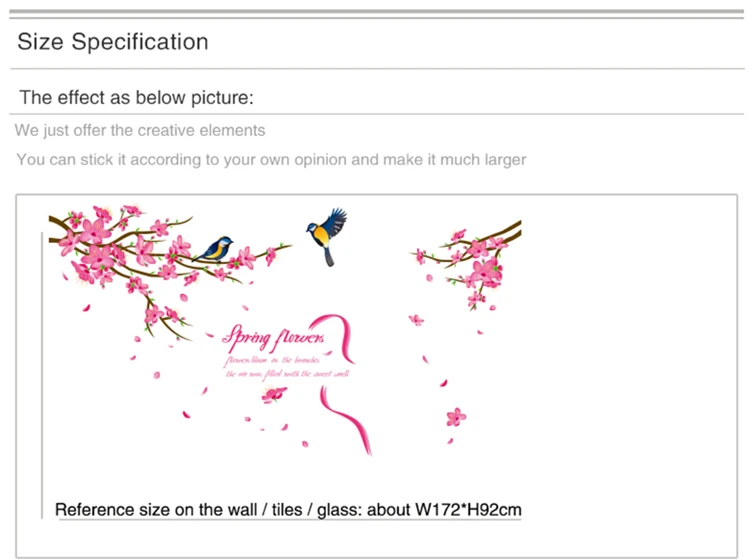Click the small flower right of pink ribbon
This screenshot has width=752, height=560.
click(416, 319)
